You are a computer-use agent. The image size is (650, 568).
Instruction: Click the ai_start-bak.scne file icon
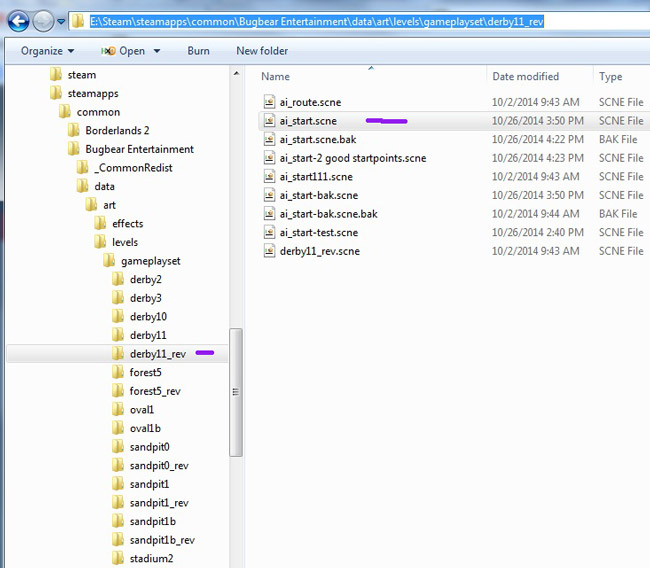[269, 195]
